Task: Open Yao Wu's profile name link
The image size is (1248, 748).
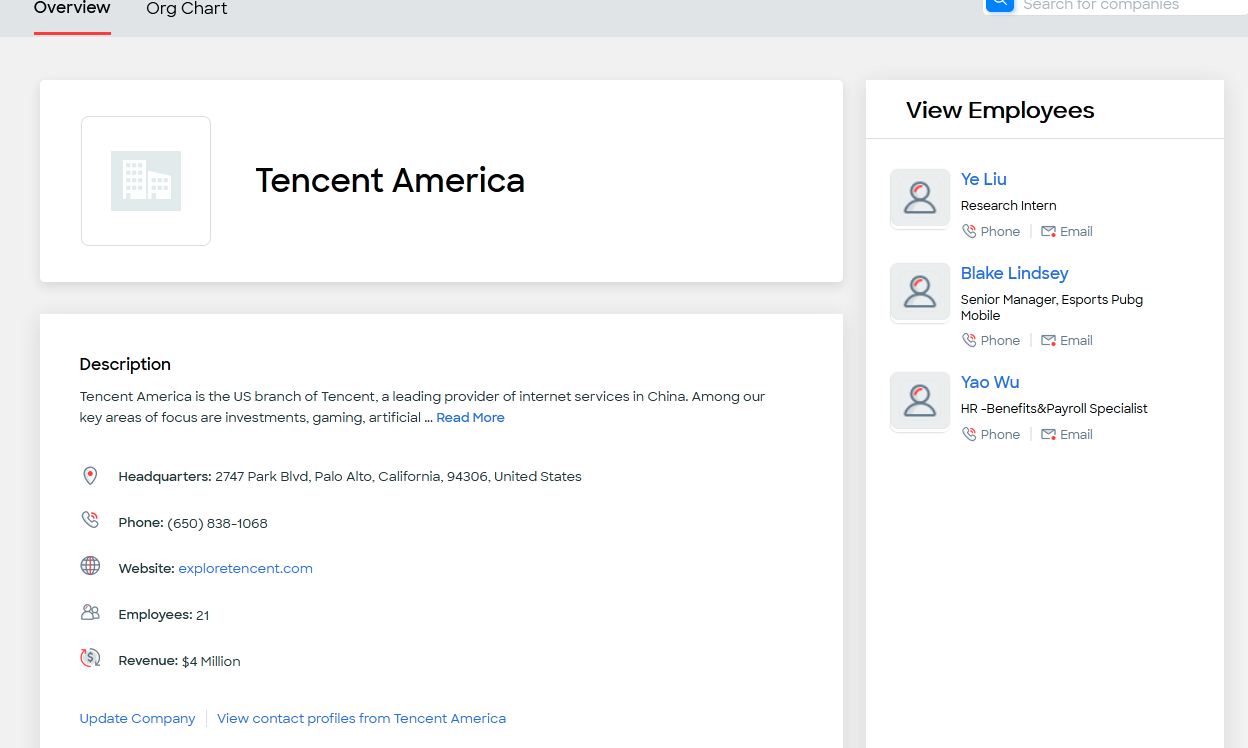Action: pyautogui.click(x=989, y=382)
